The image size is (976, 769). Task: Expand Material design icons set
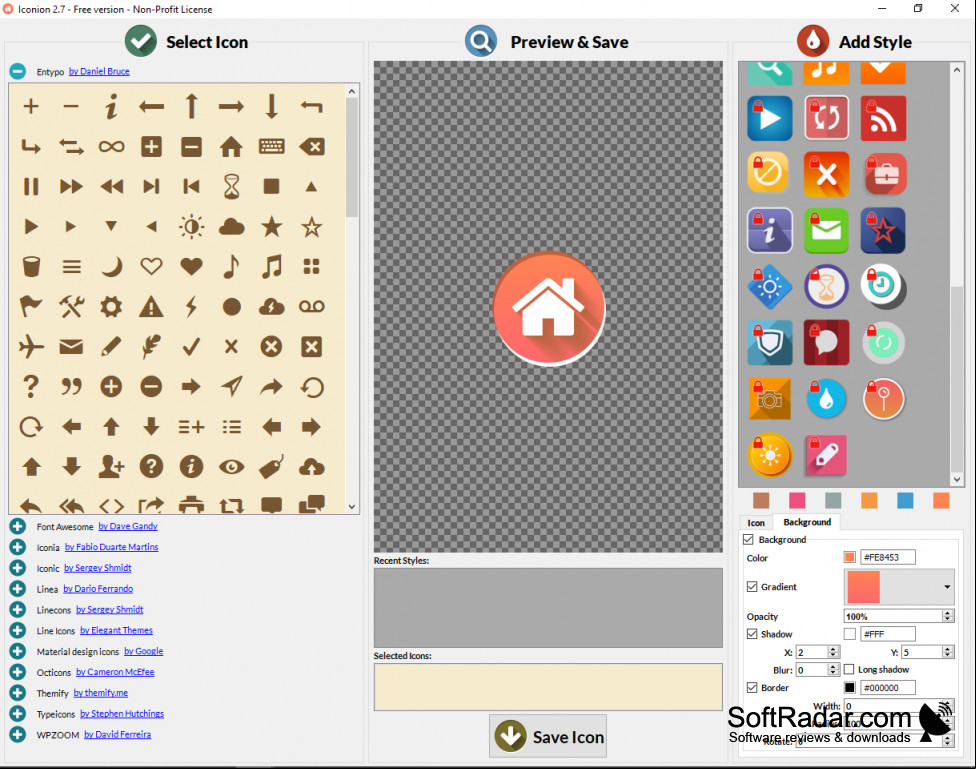pos(17,651)
